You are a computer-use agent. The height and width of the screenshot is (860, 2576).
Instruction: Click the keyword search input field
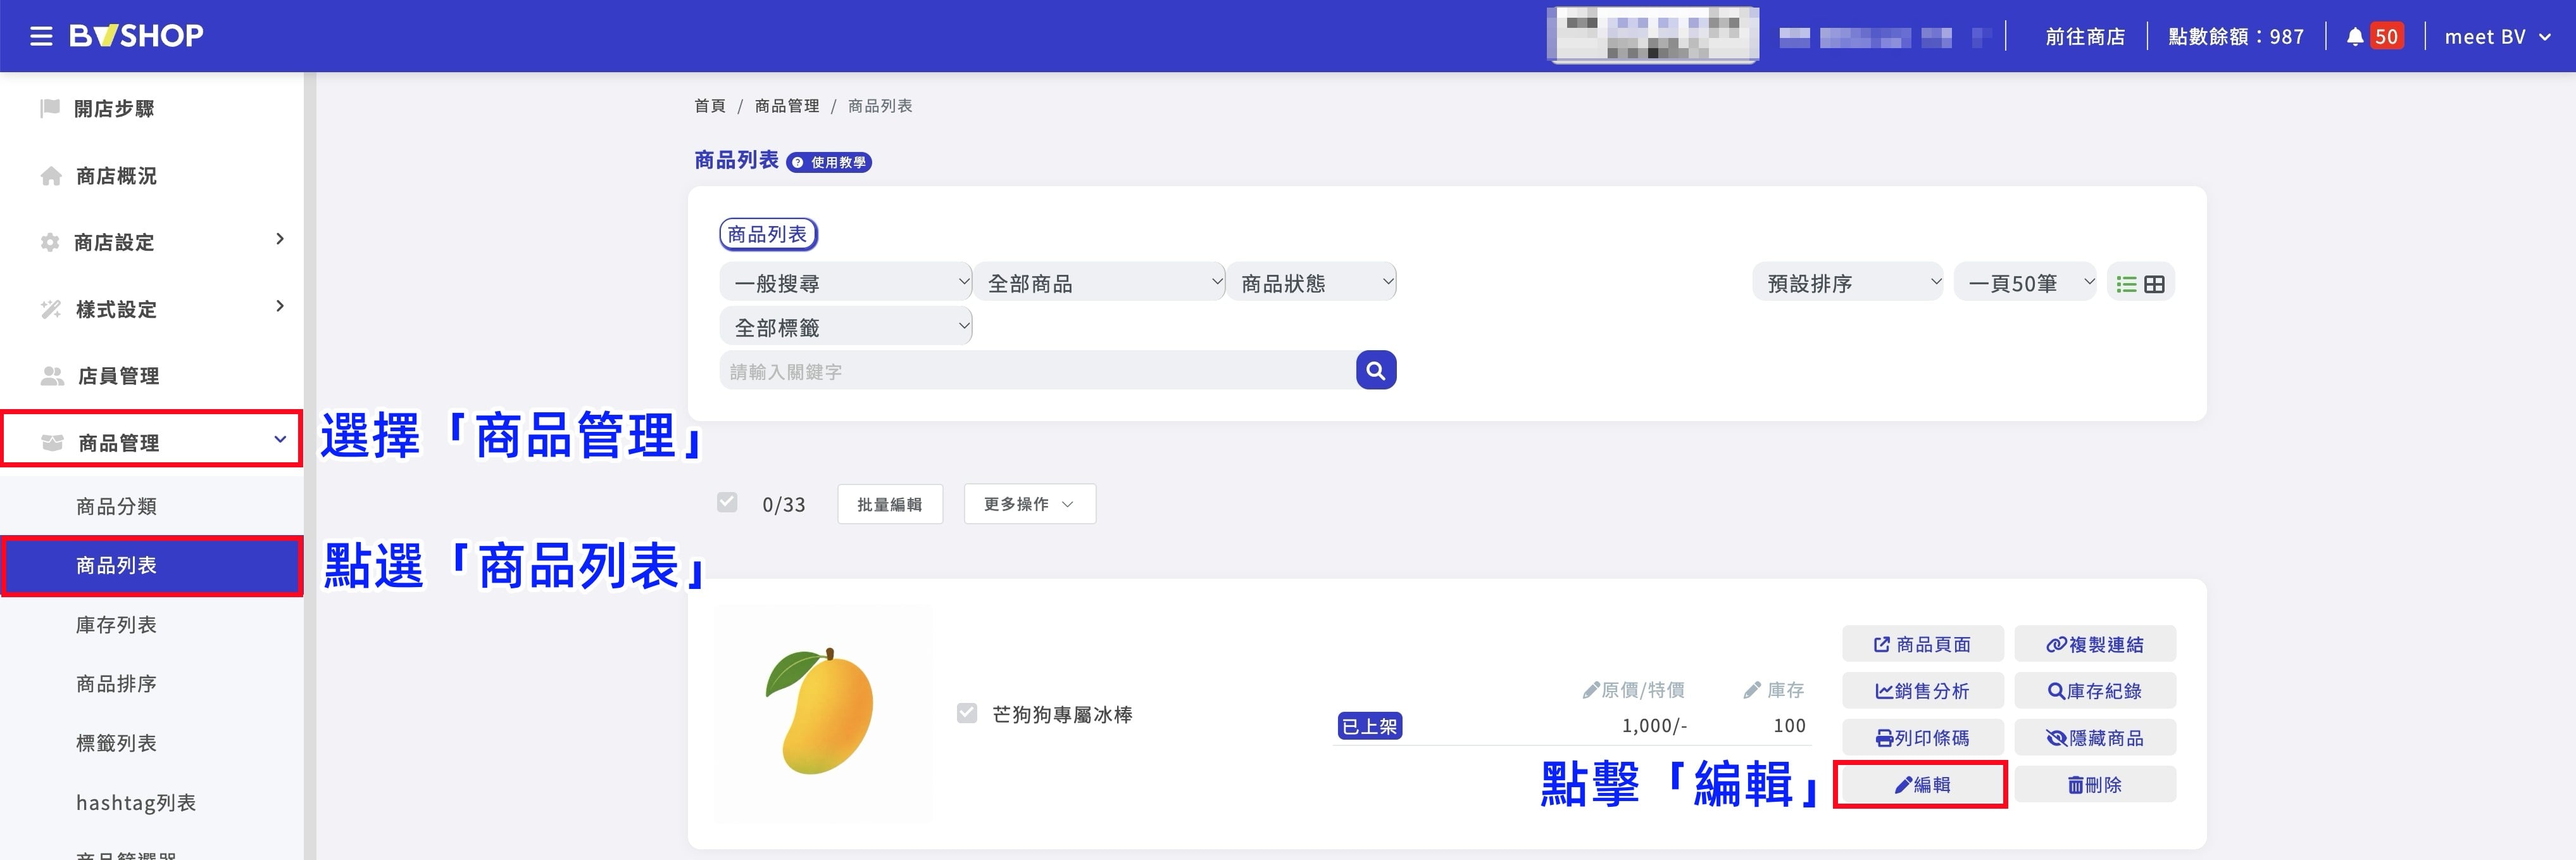(1037, 371)
